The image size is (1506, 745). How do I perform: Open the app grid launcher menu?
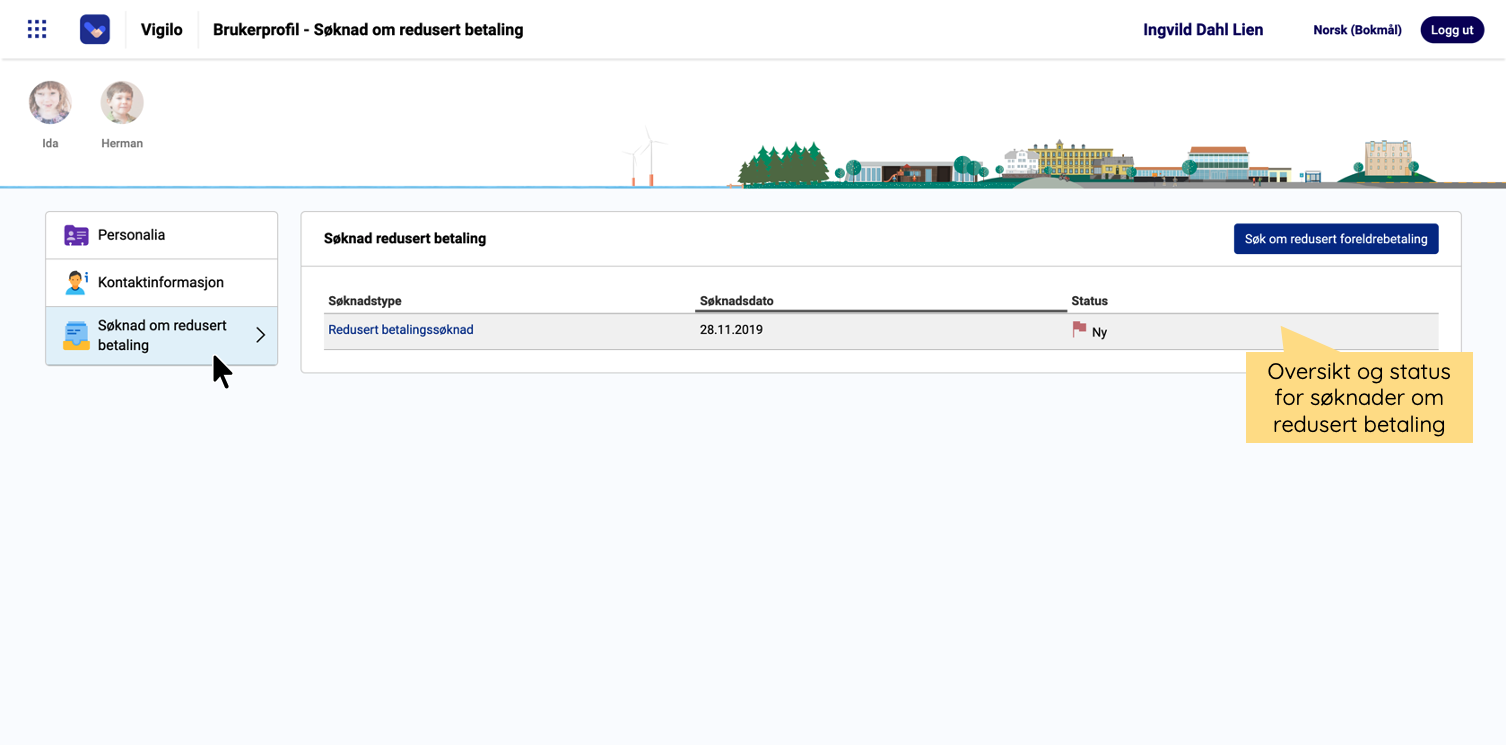click(37, 29)
